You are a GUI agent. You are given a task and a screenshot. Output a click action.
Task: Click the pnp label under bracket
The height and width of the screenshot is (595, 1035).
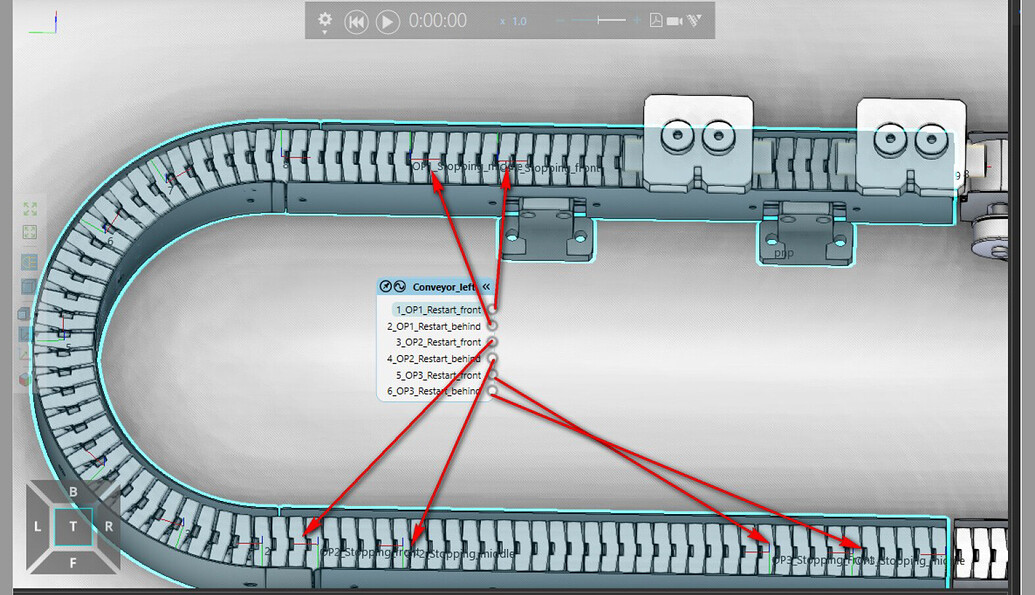[784, 254]
